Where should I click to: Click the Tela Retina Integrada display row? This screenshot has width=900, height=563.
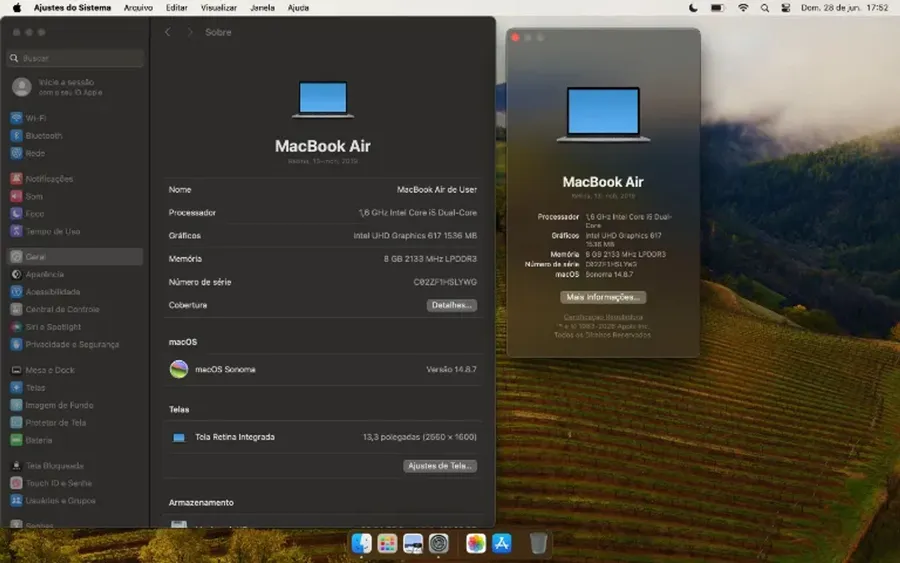tap(323, 437)
